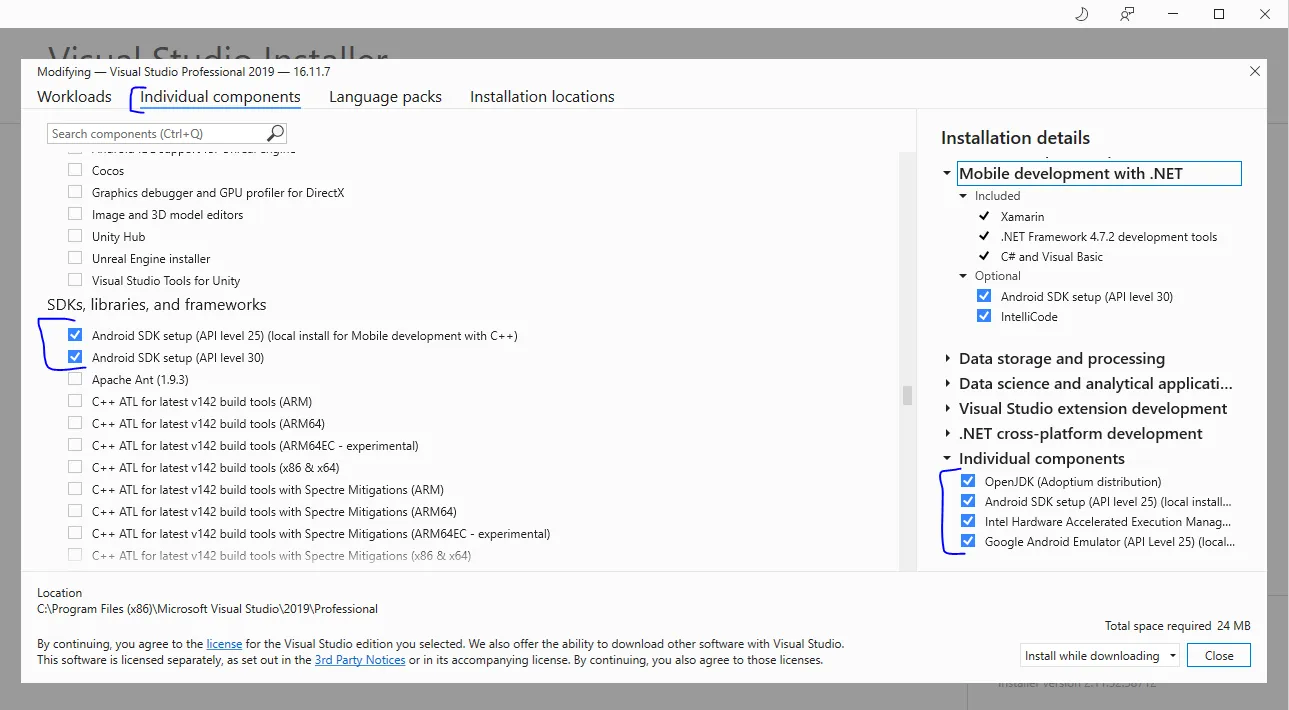Check C++ ATL with Spectre Mitigations (ARM64)

tap(75, 512)
